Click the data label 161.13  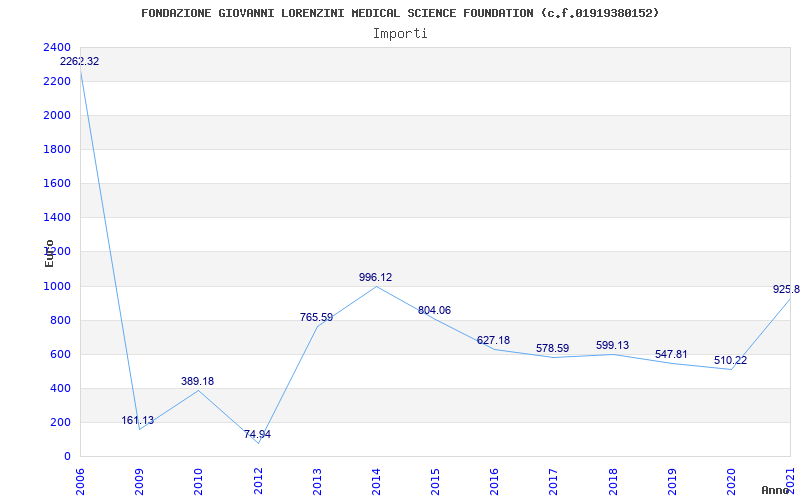pyautogui.click(x=137, y=420)
